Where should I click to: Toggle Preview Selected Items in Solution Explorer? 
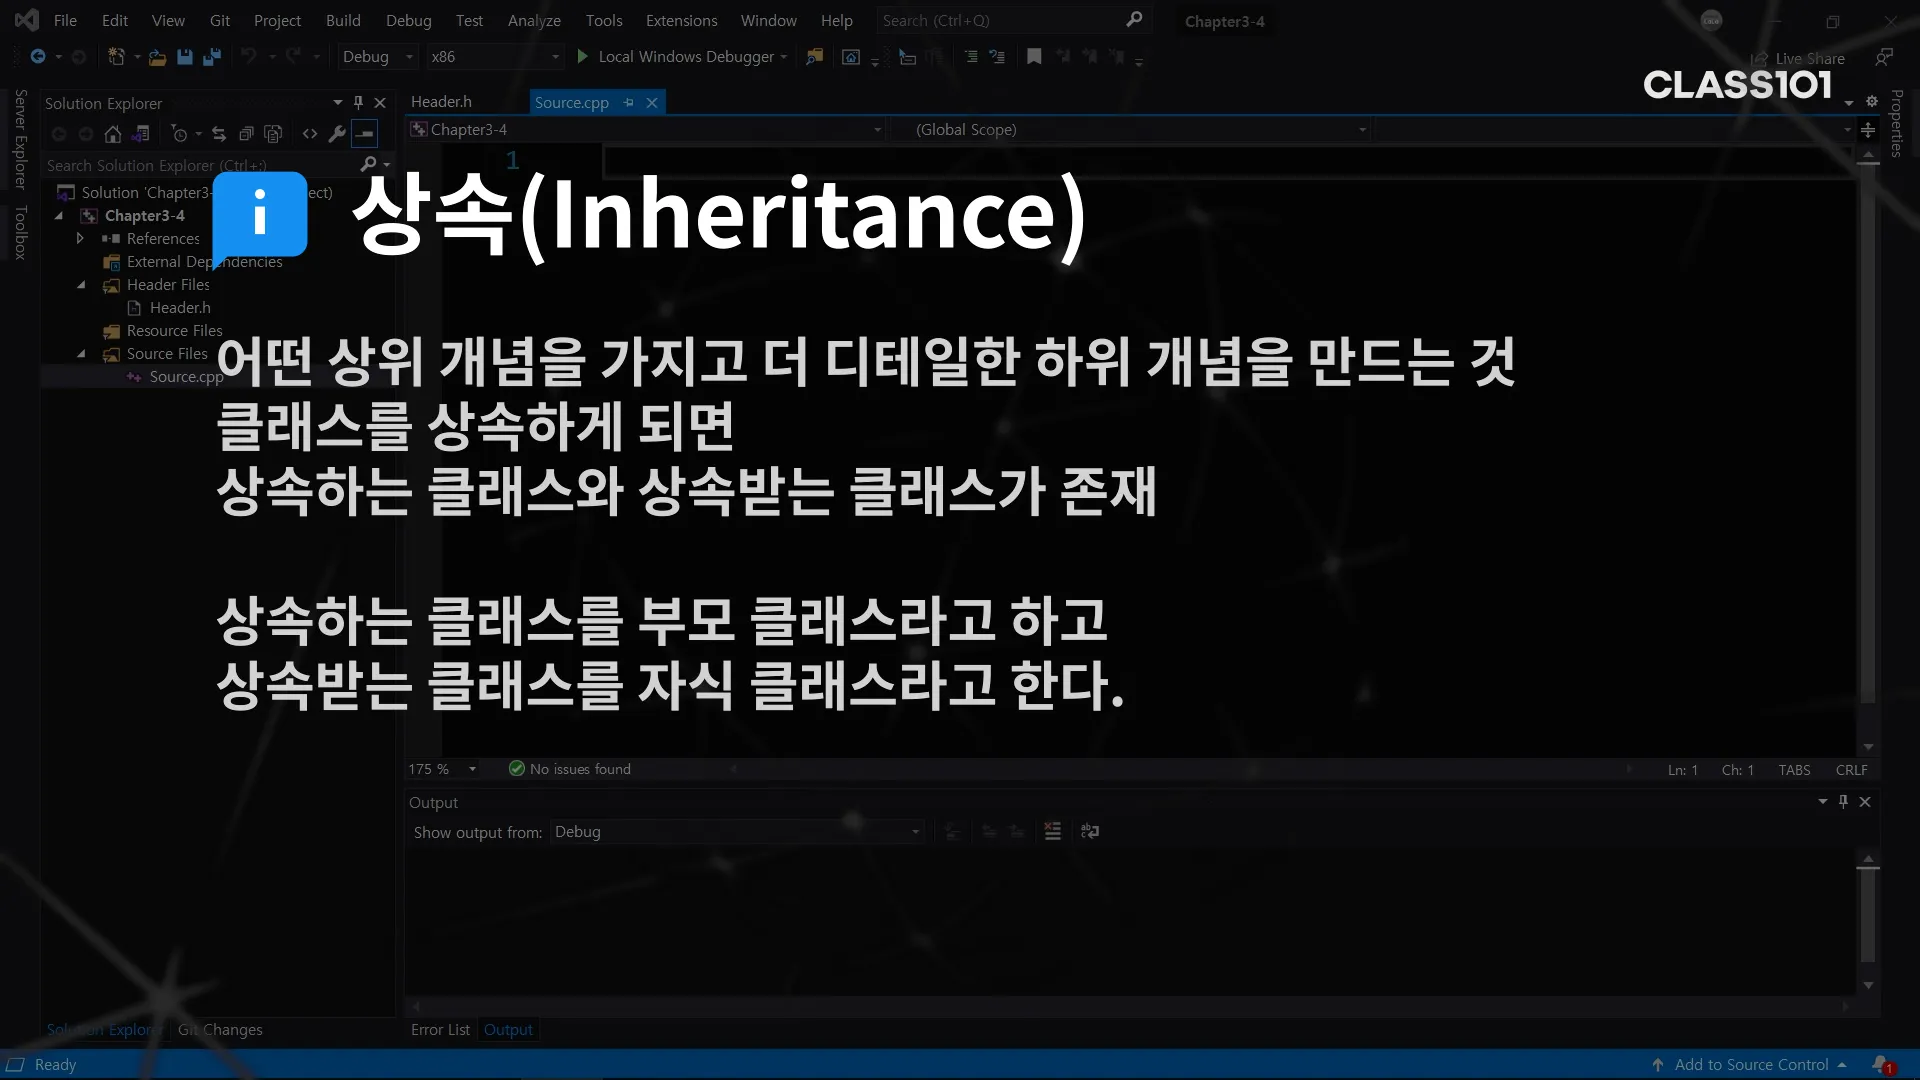coord(365,134)
